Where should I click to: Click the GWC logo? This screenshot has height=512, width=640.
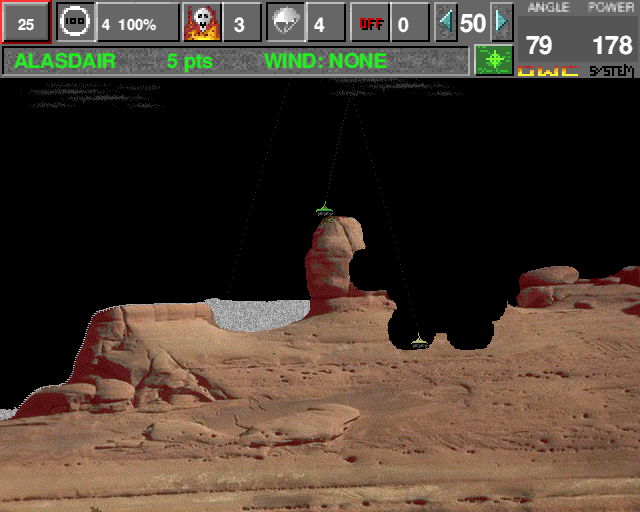point(548,71)
